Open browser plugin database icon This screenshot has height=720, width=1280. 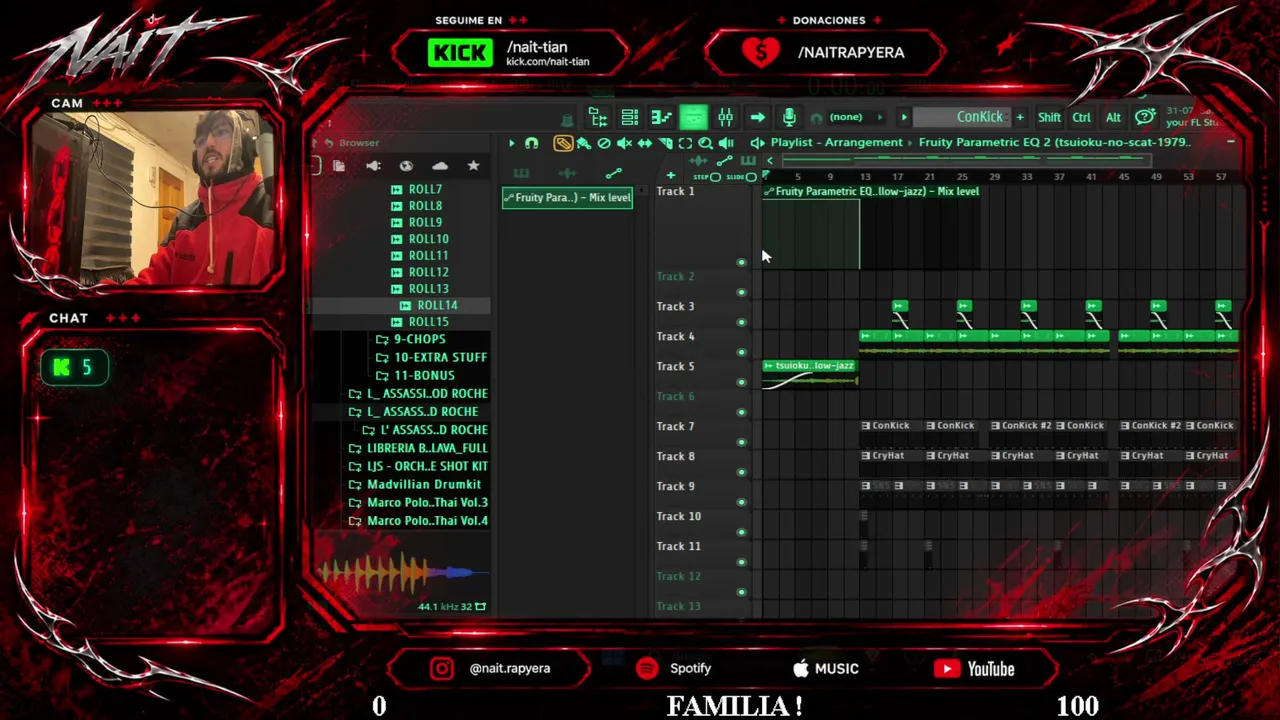pos(373,166)
